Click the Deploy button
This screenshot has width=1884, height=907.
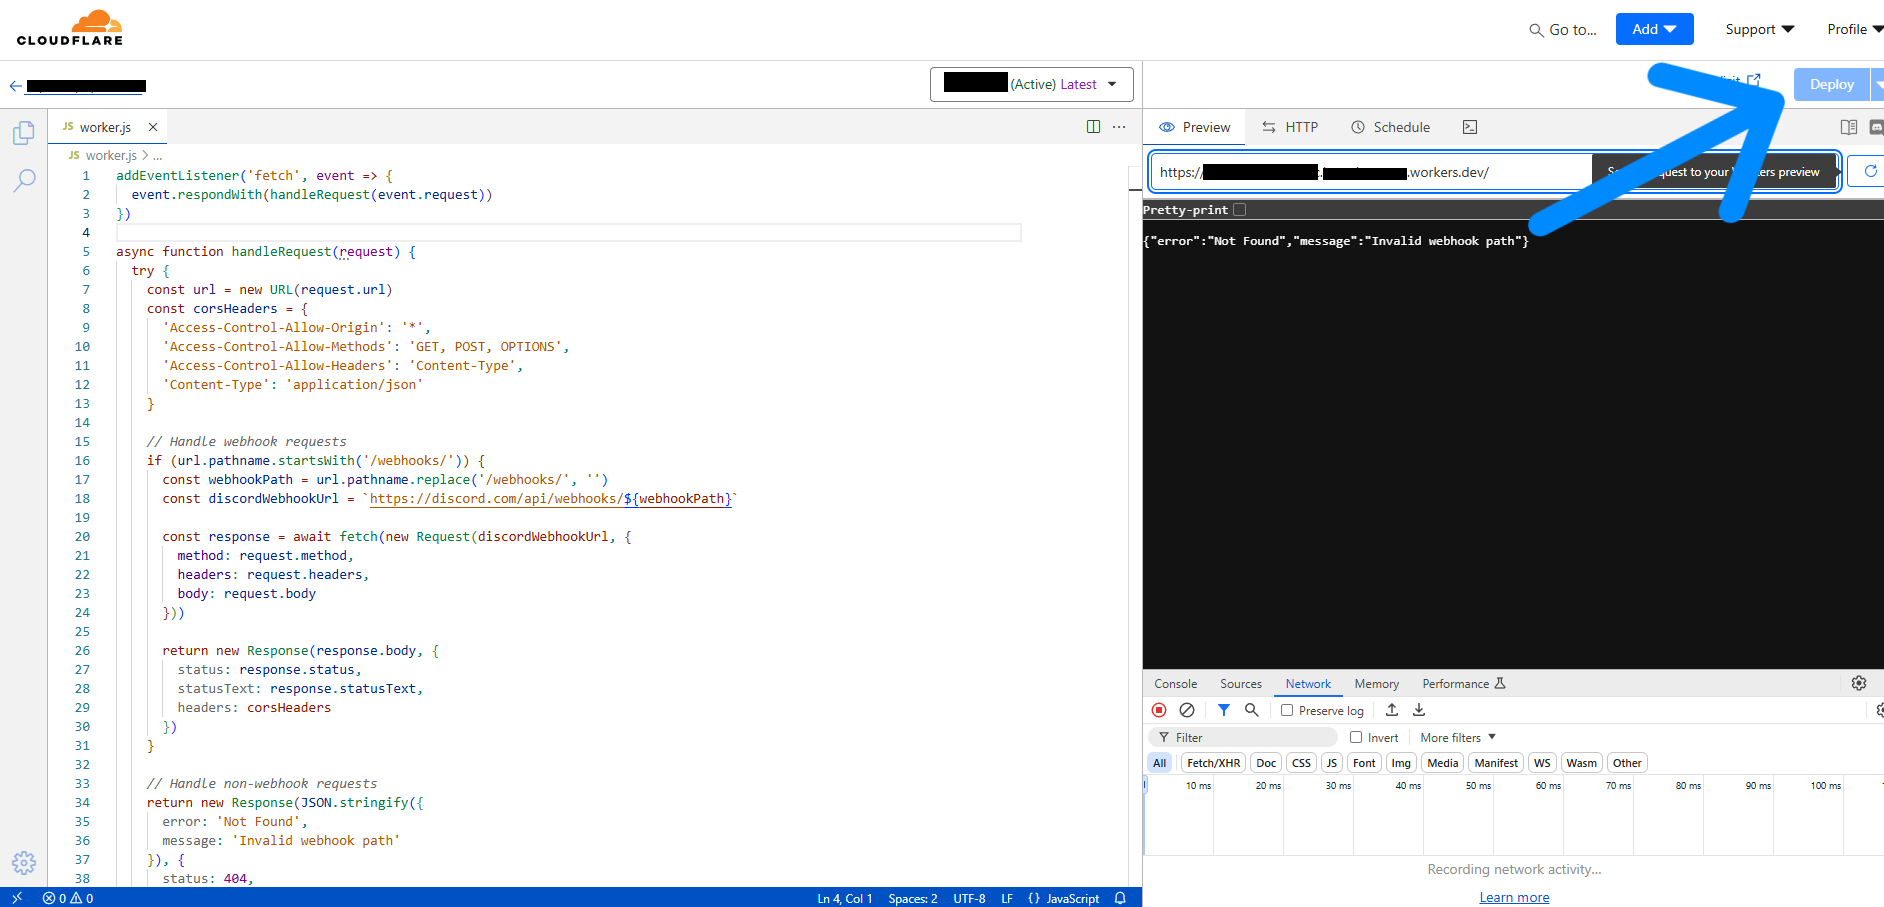pyautogui.click(x=1831, y=84)
